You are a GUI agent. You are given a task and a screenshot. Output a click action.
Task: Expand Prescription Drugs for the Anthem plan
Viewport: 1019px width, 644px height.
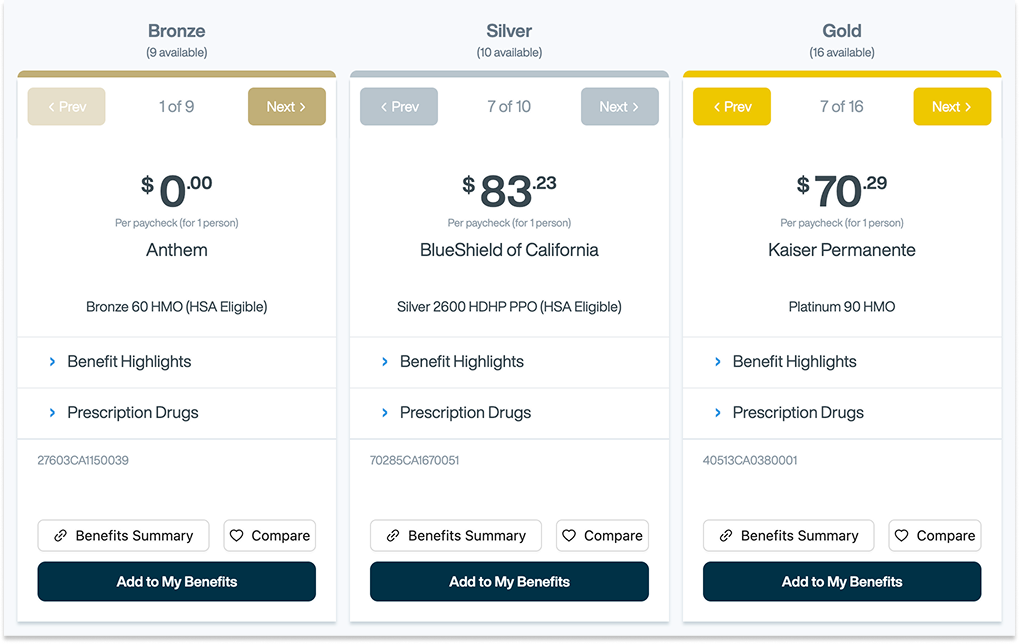pos(132,413)
